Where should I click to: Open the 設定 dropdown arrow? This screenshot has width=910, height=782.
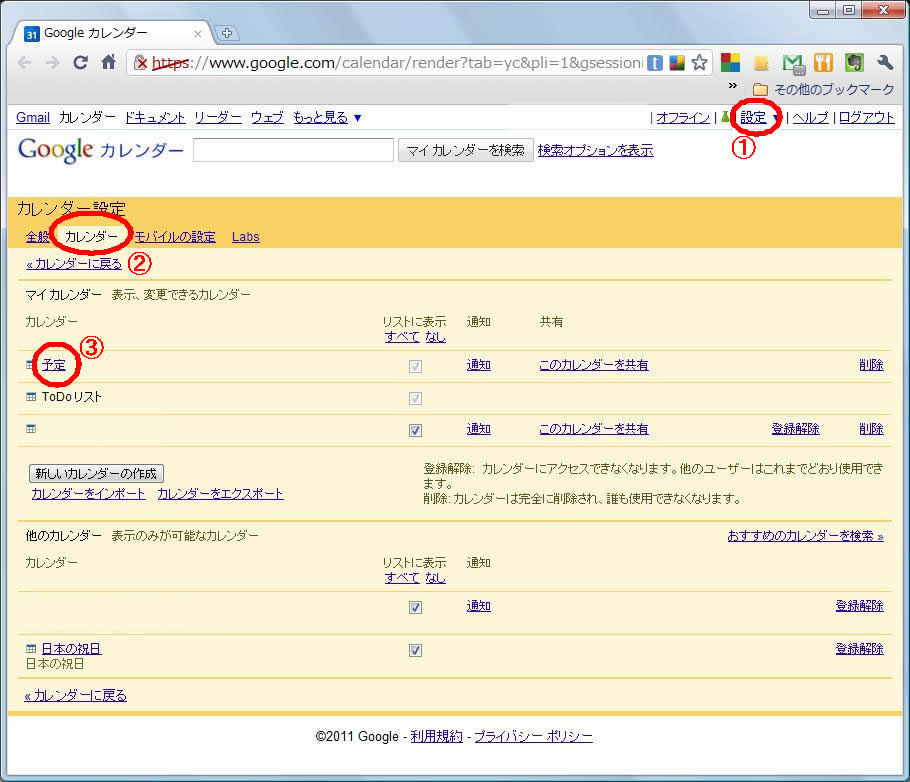[775, 118]
